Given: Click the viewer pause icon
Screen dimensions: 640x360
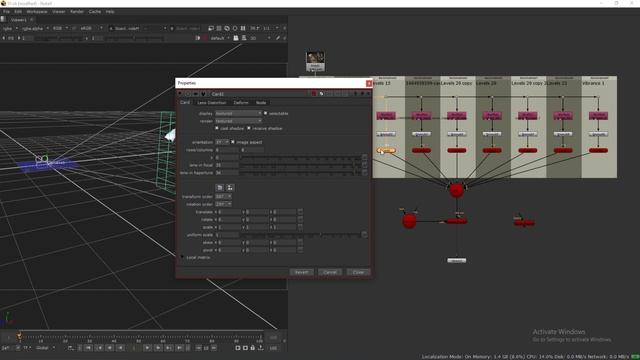Looking at the screenshot, I should 243,29.
